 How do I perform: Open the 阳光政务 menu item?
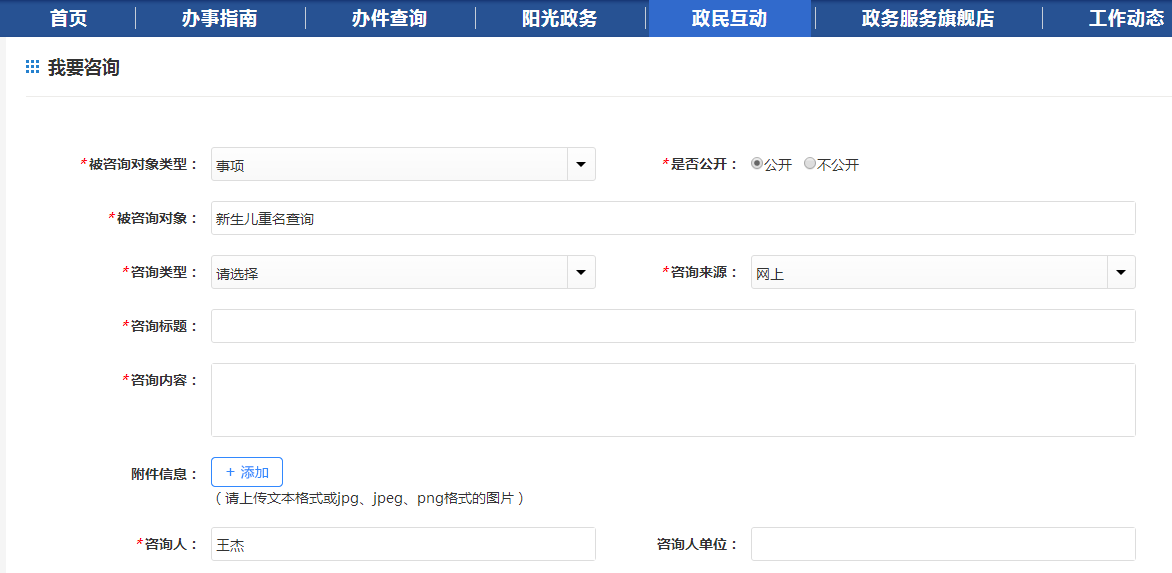[559, 18]
